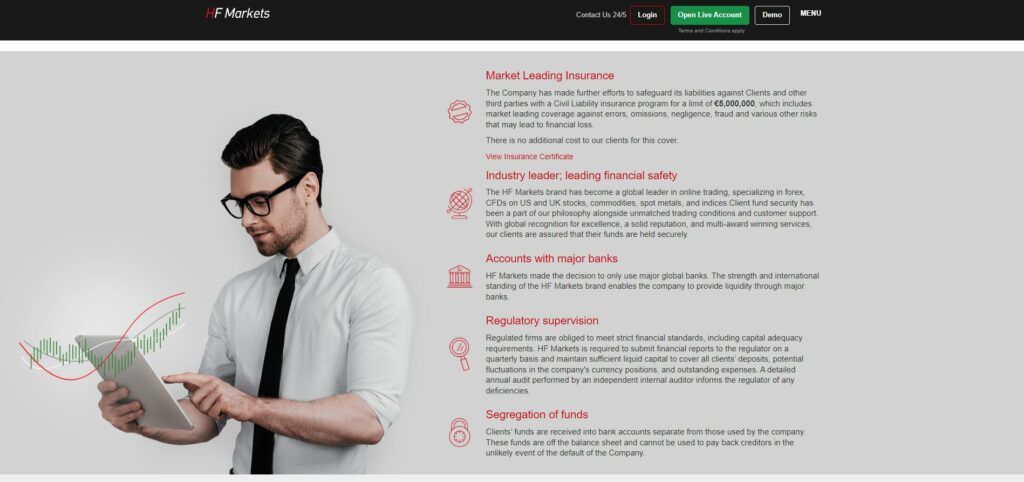This screenshot has width=1024, height=482.
Task: Click the Demo button
Action: point(772,15)
